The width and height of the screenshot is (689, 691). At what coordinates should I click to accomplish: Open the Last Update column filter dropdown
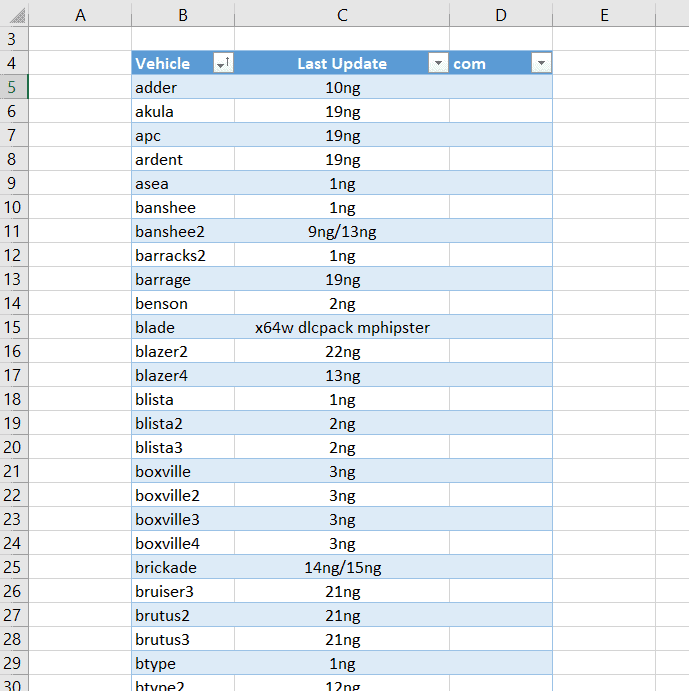point(438,63)
